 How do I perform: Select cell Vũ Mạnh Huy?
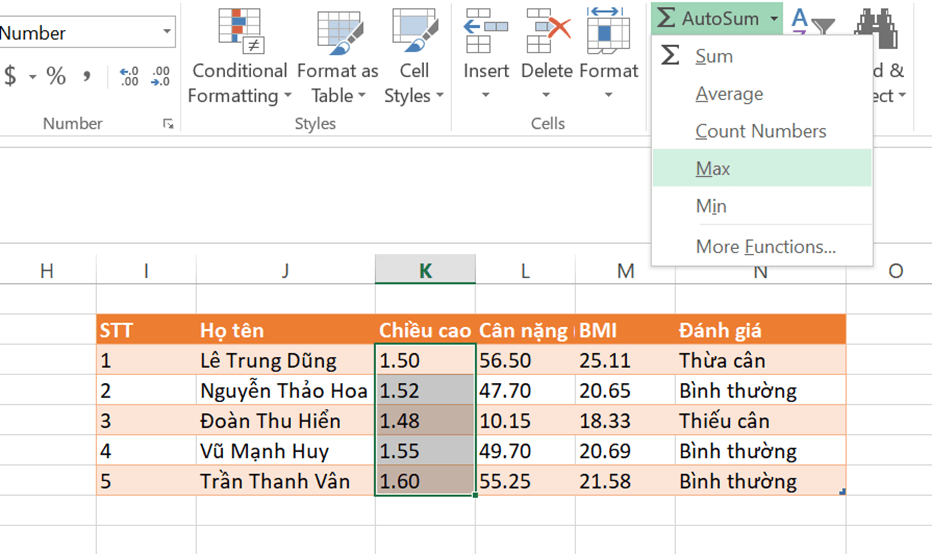pos(285,451)
